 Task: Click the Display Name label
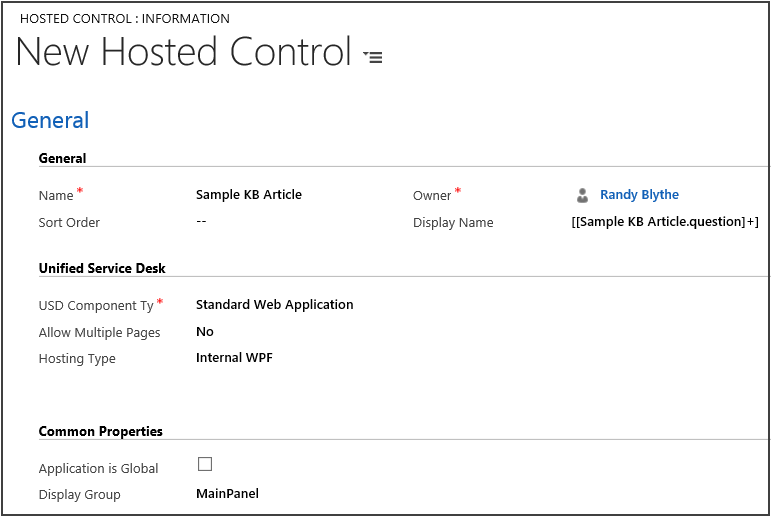click(x=453, y=222)
